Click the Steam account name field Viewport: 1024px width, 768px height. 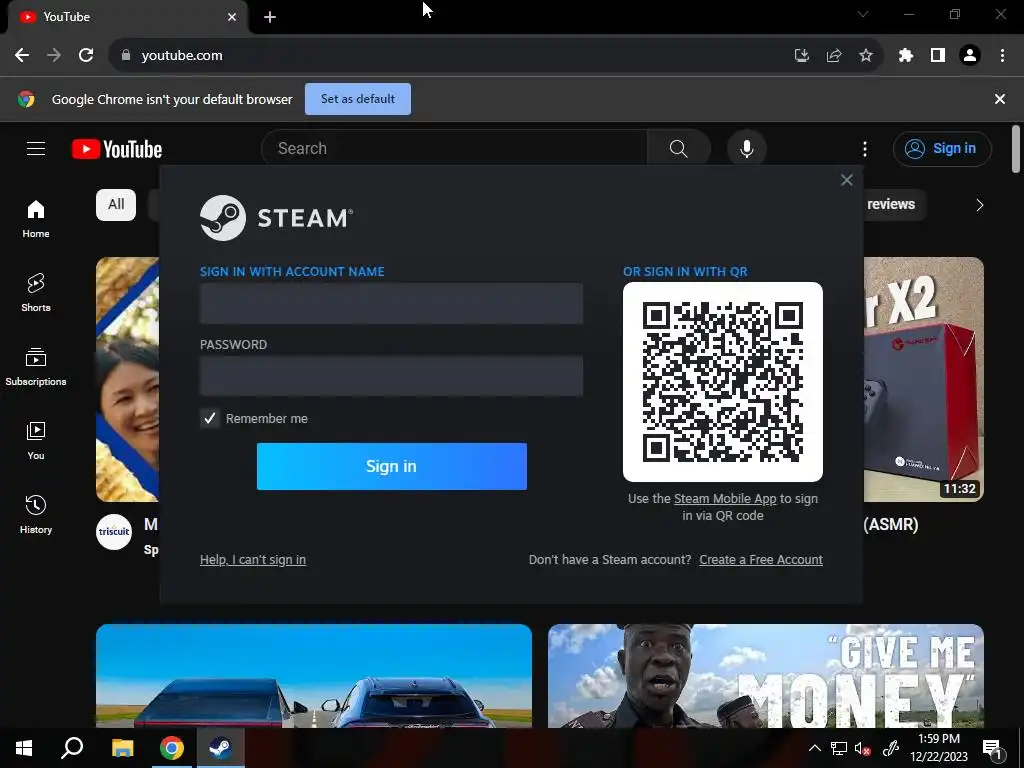(x=391, y=304)
